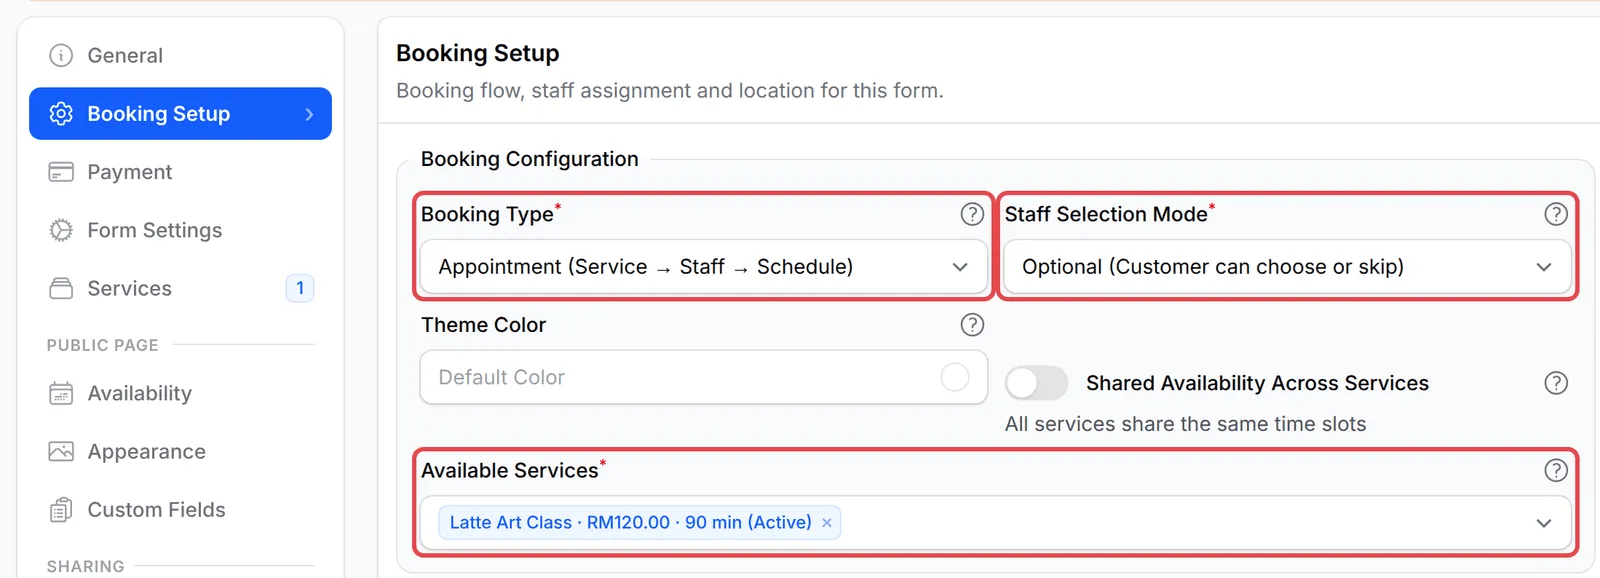Click 'All services share the same time slots' text
The width and height of the screenshot is (1600, 578).
coord(1185,424)
